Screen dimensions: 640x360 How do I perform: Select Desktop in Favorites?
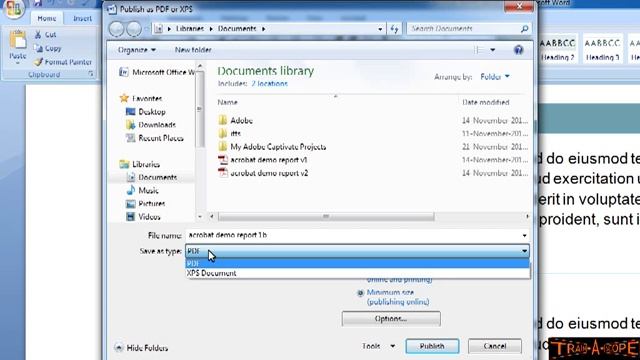(146, 112)
